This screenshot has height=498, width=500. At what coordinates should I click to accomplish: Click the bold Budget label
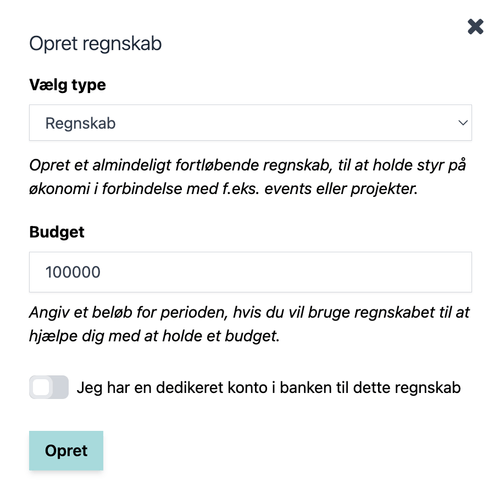click(57, 232)
